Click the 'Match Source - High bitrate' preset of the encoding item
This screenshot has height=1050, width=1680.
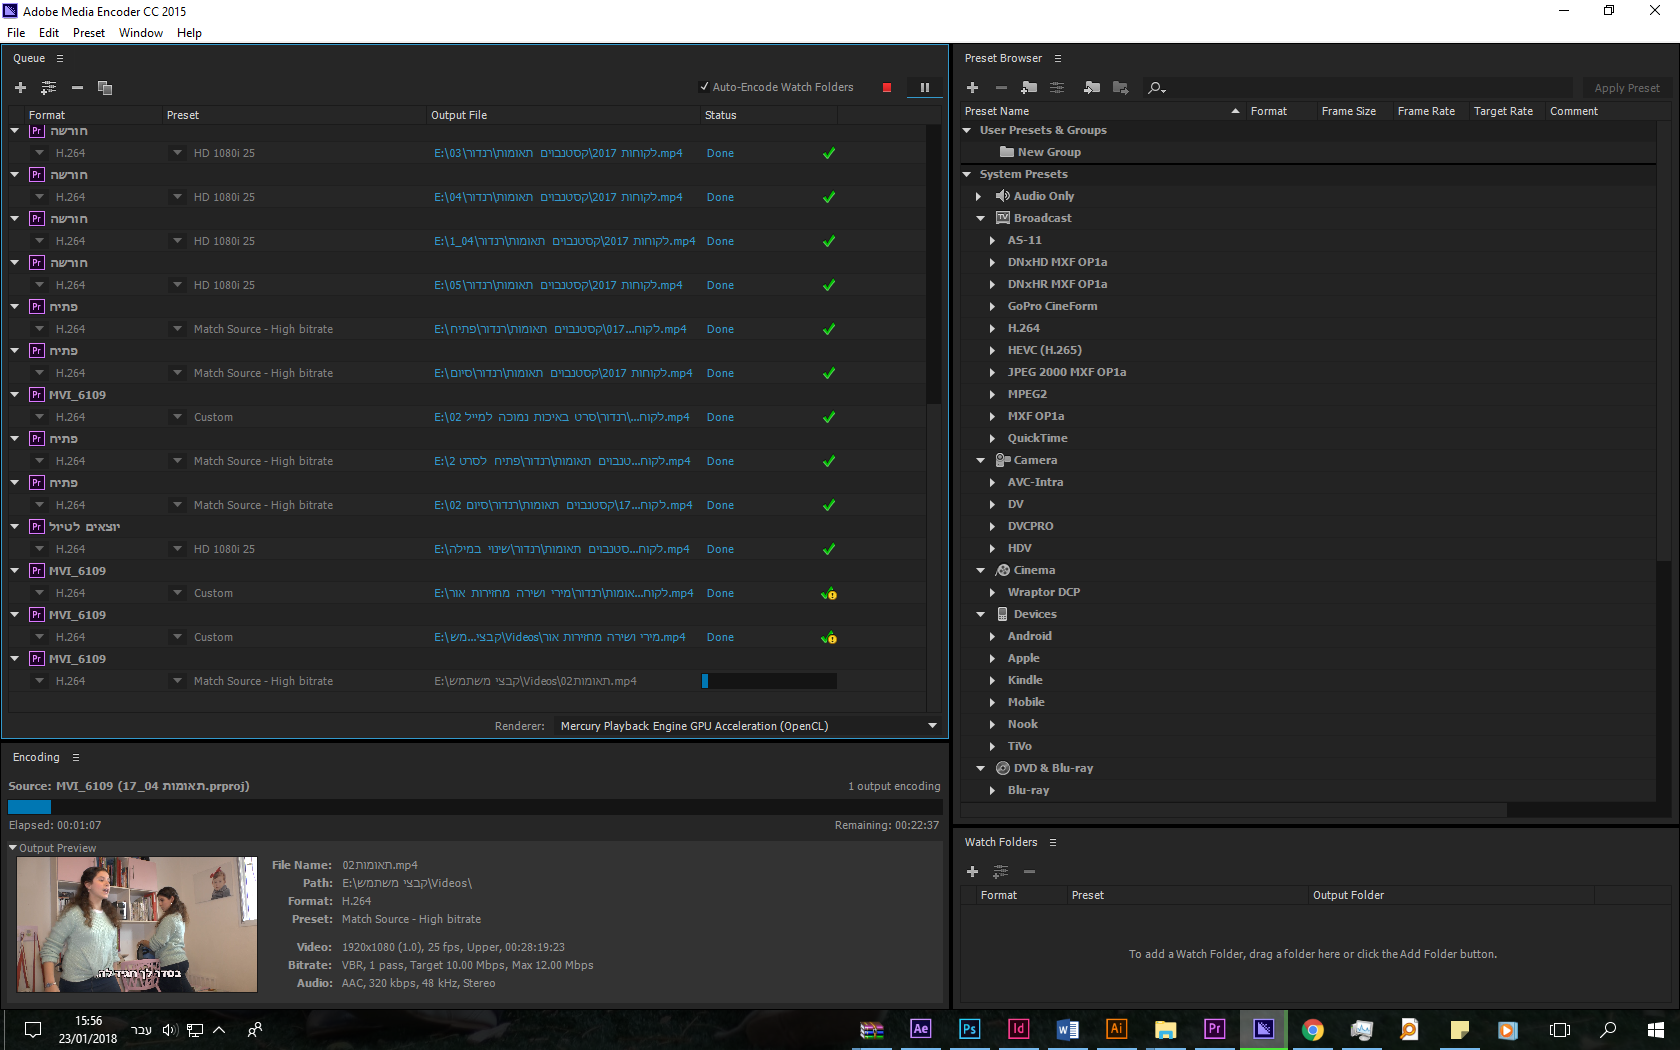coord(263,681)
